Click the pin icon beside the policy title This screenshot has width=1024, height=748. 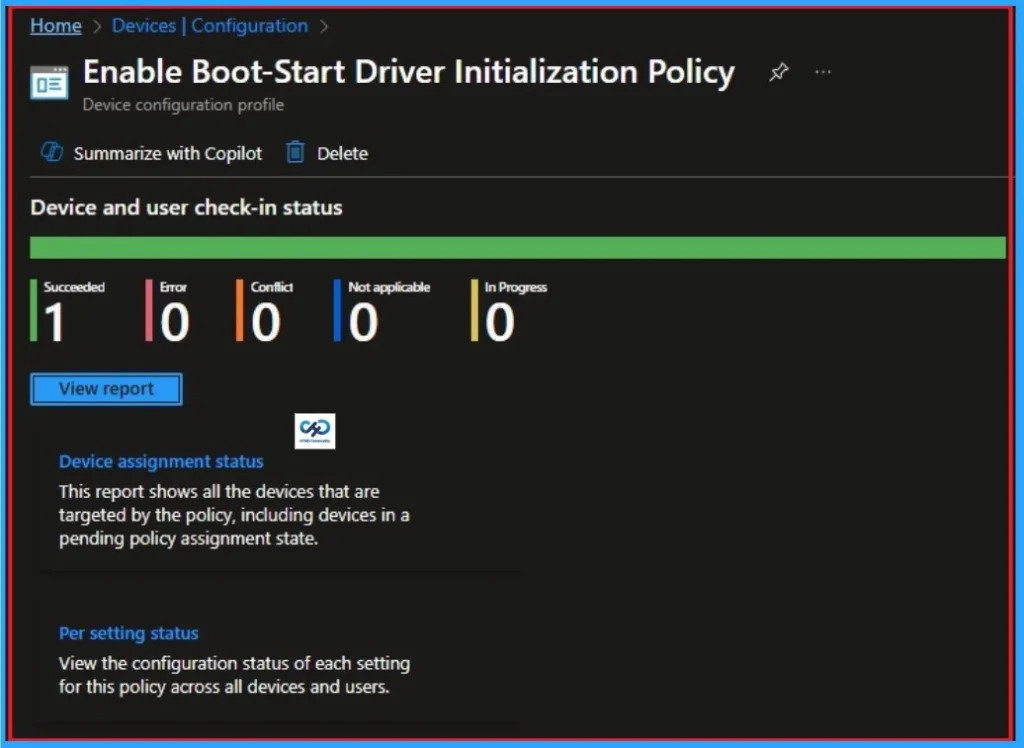[778, 71]
